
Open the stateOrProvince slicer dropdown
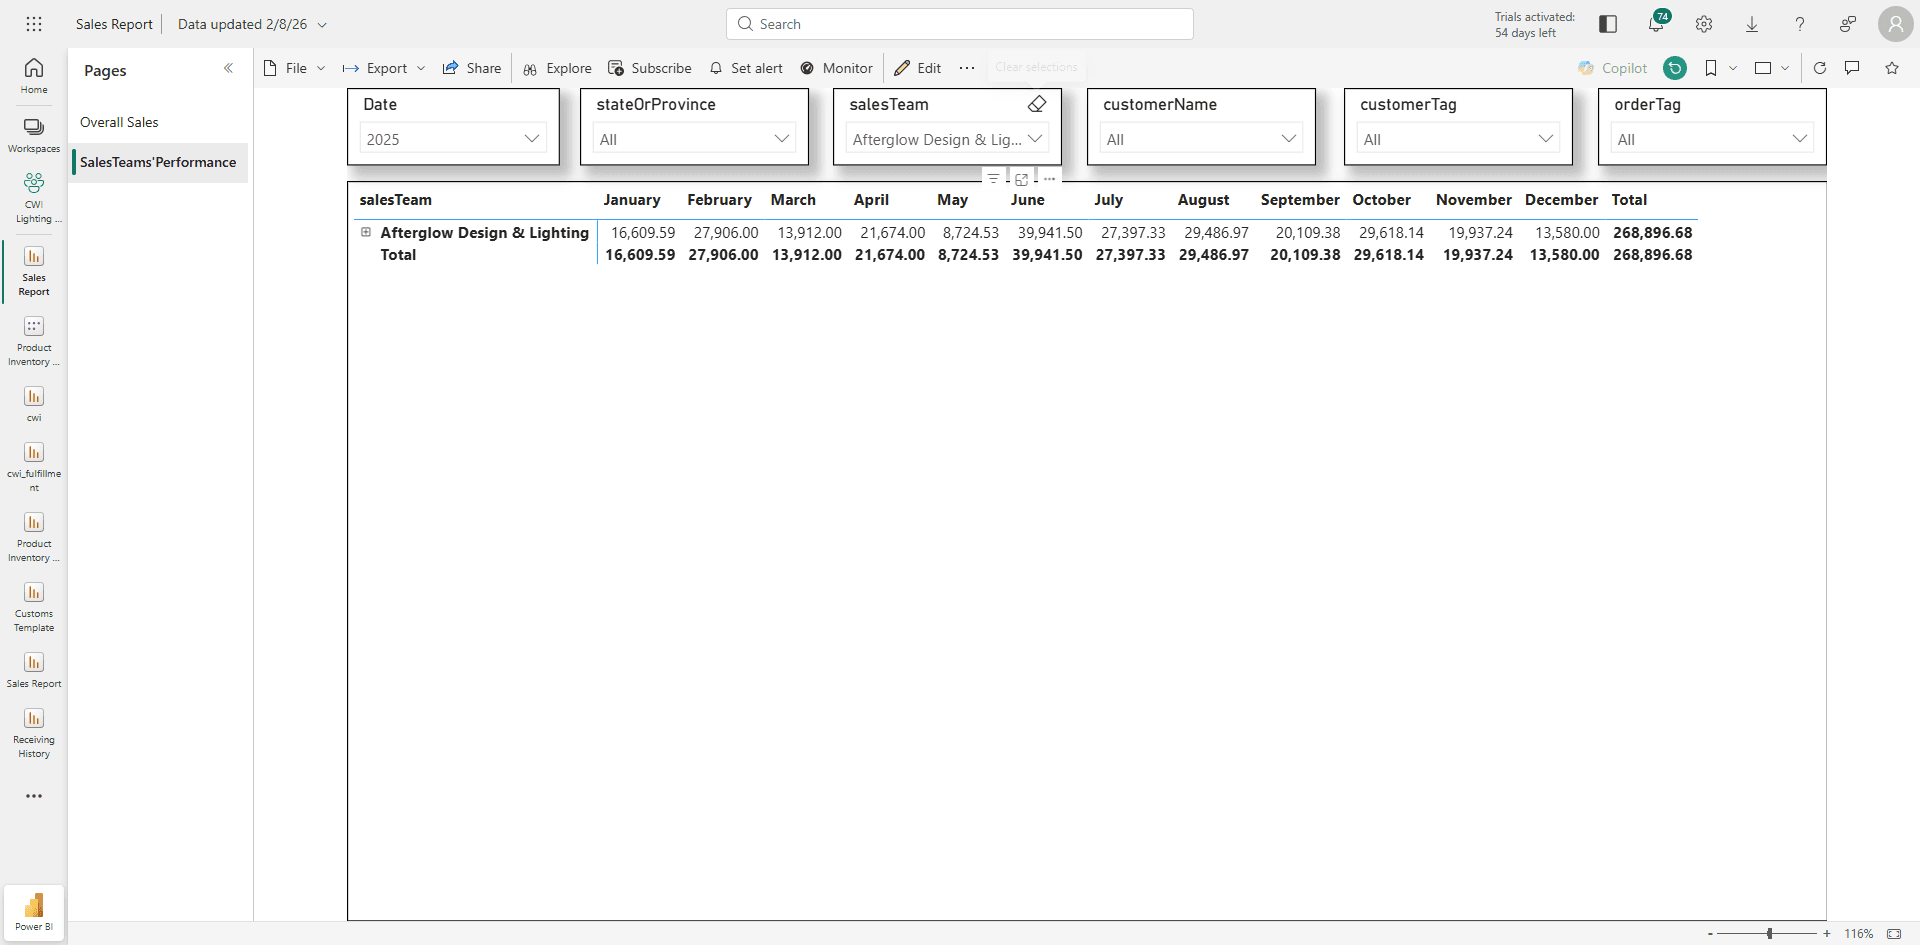tap(695, 139)
